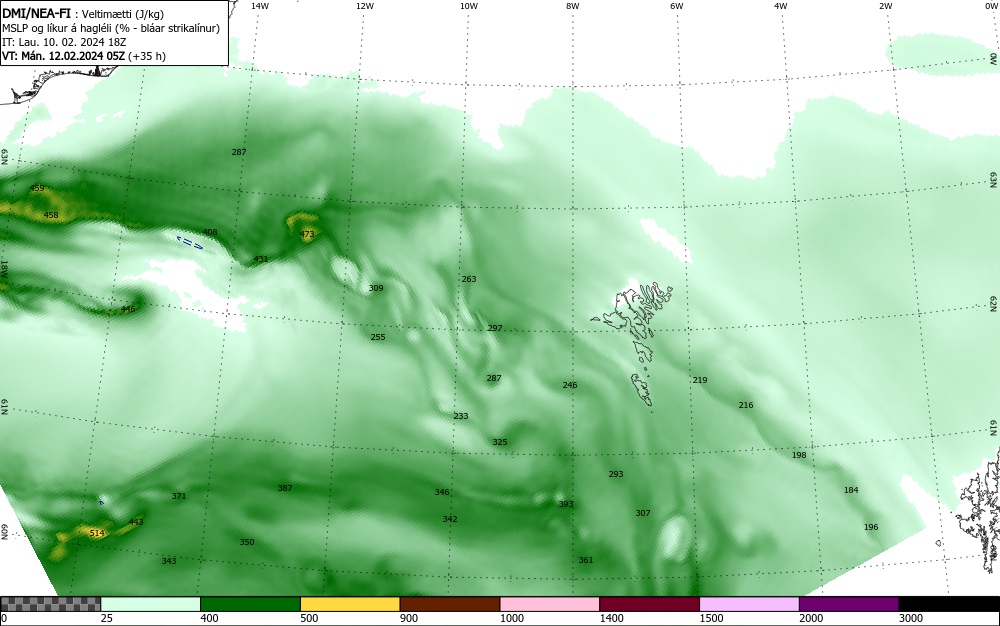The image size is (1000, 626).
Task: Select the light pink 1000–1400 legend swatch
Action: tap(550, 604)
